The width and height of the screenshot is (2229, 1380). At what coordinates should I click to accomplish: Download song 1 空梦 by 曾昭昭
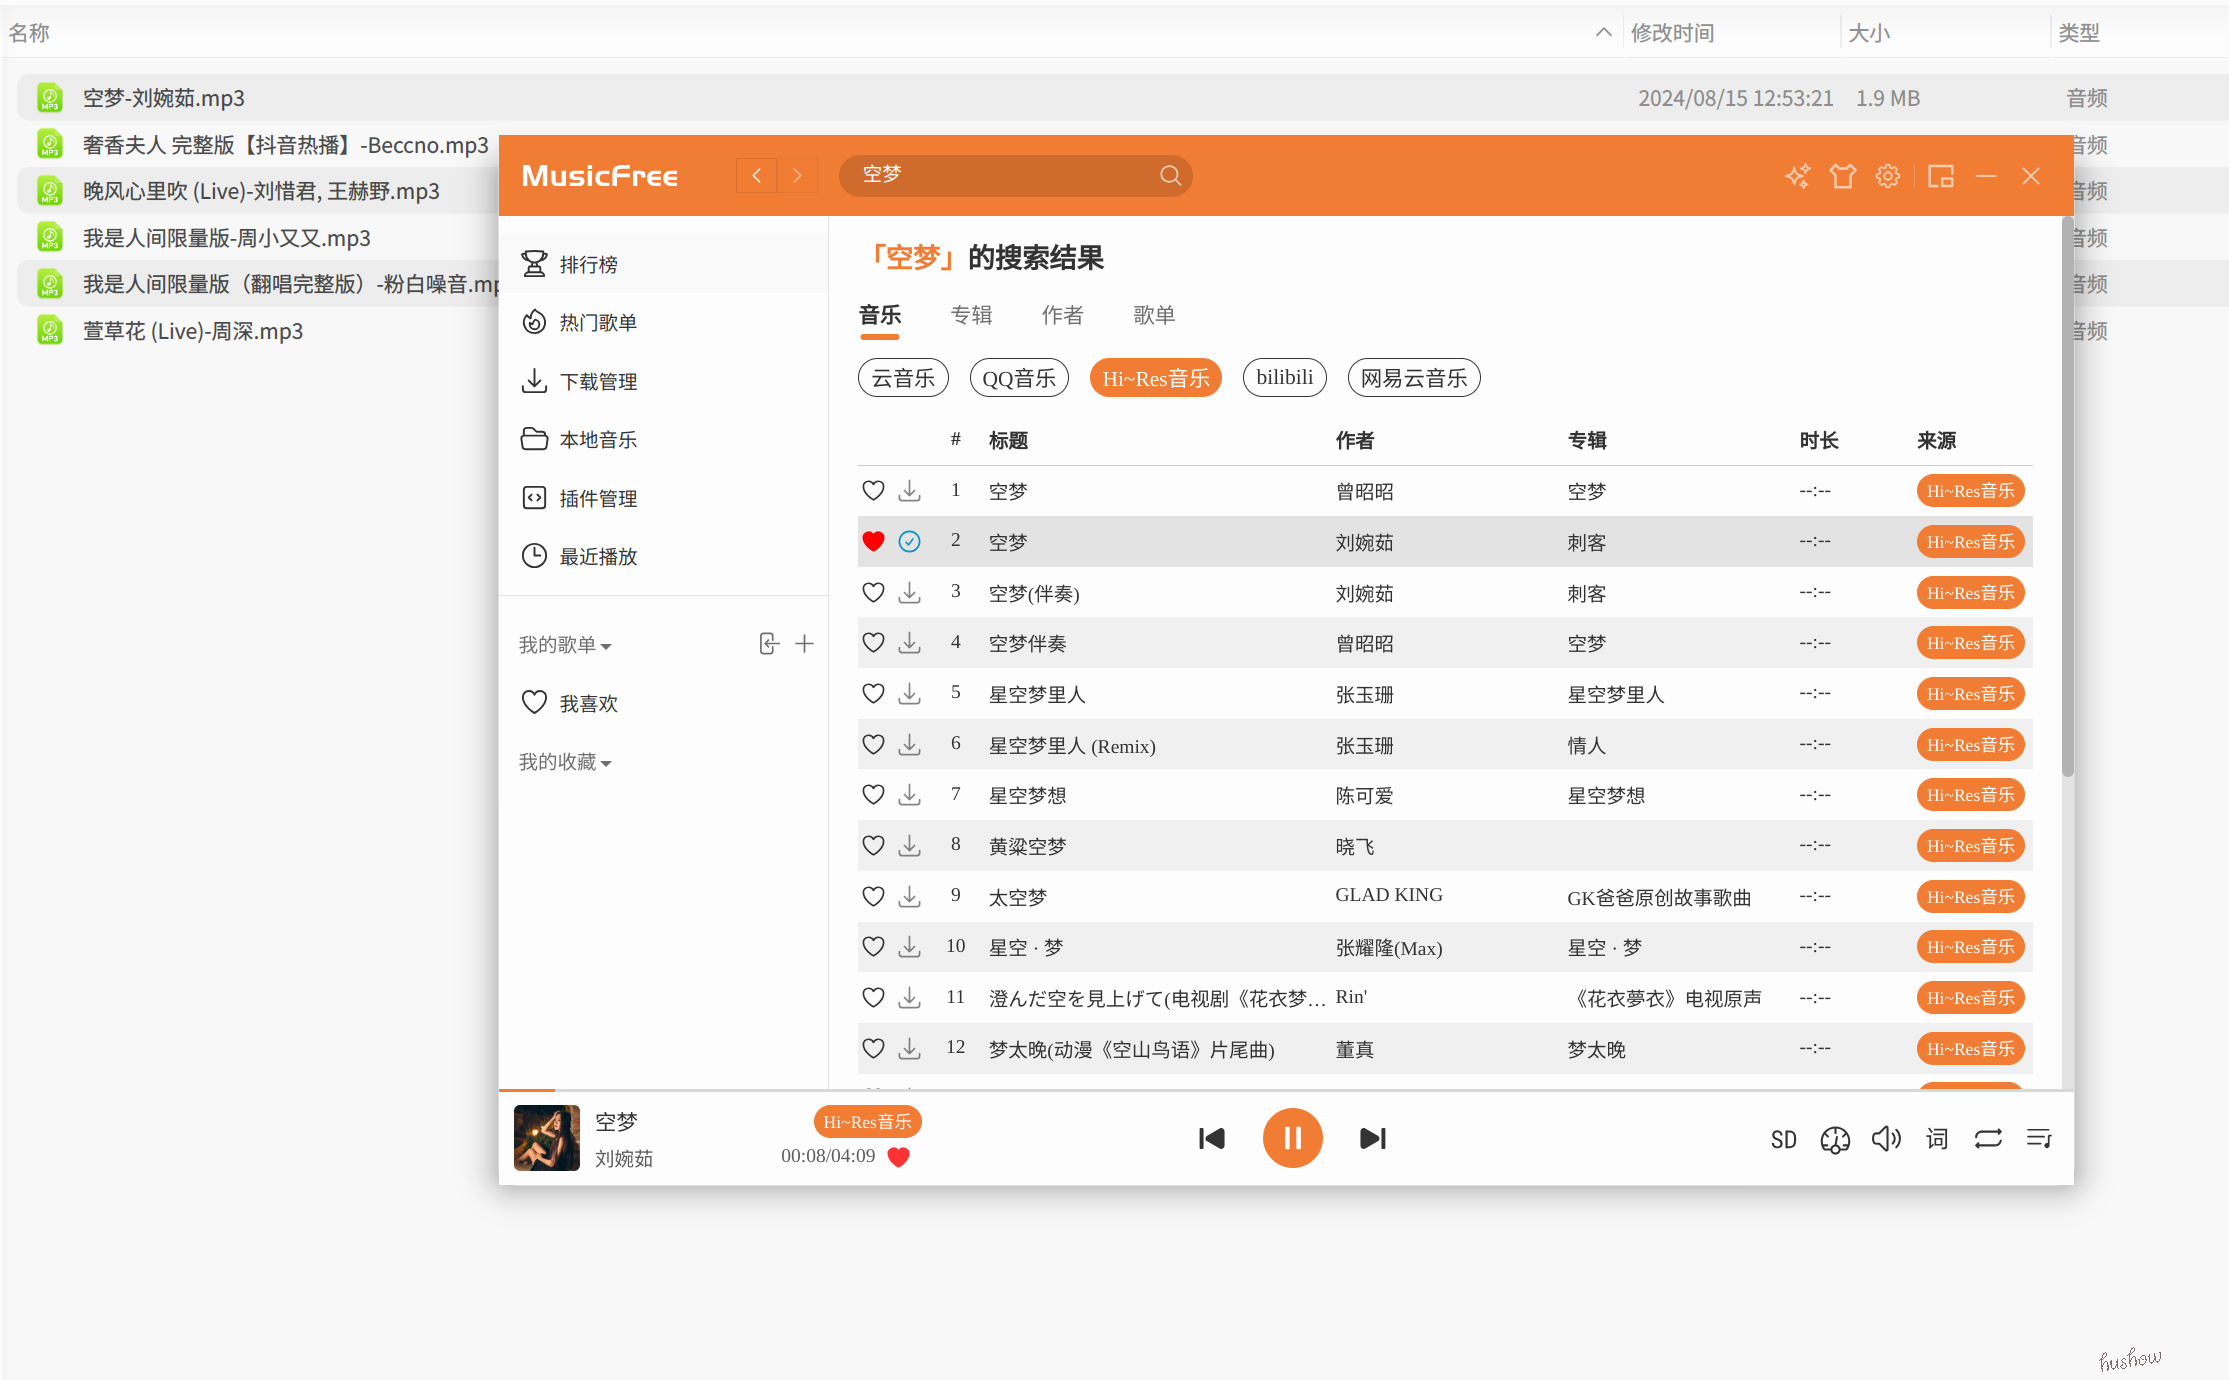tap(909, 491)
